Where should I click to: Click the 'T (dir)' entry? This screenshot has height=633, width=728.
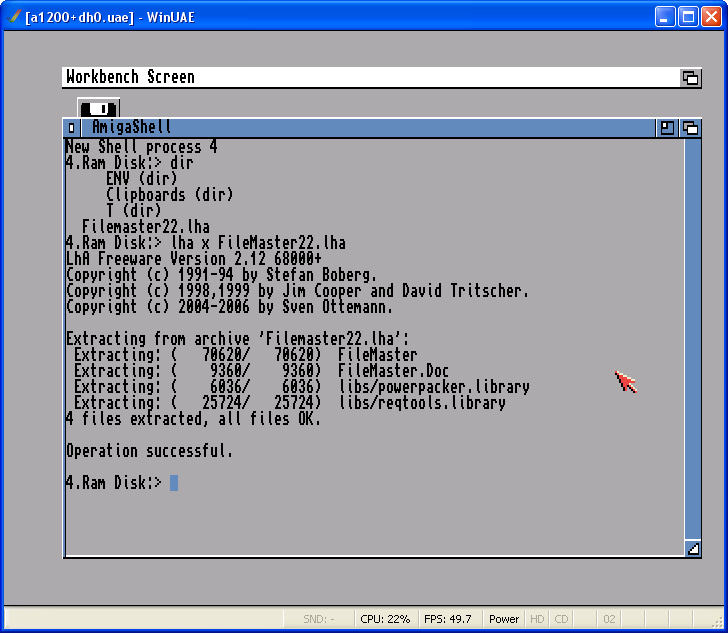tap(134, 210)
